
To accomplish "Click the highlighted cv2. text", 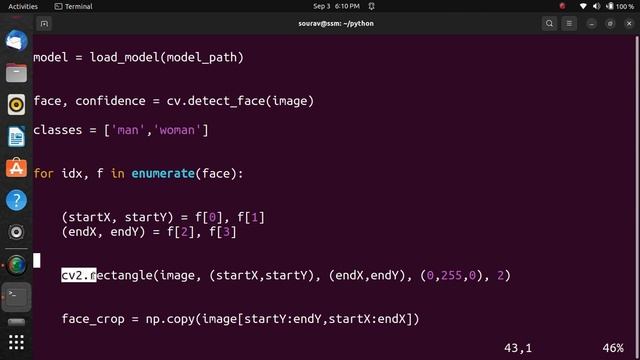I will (79, 275).
